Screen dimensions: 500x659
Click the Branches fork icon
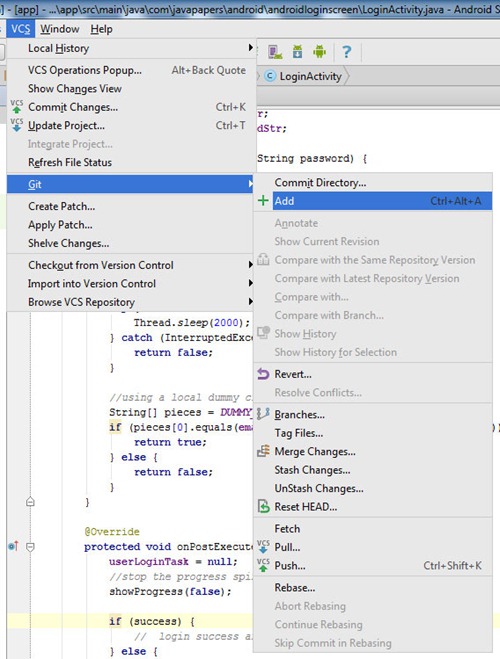(x=263, y=414)
